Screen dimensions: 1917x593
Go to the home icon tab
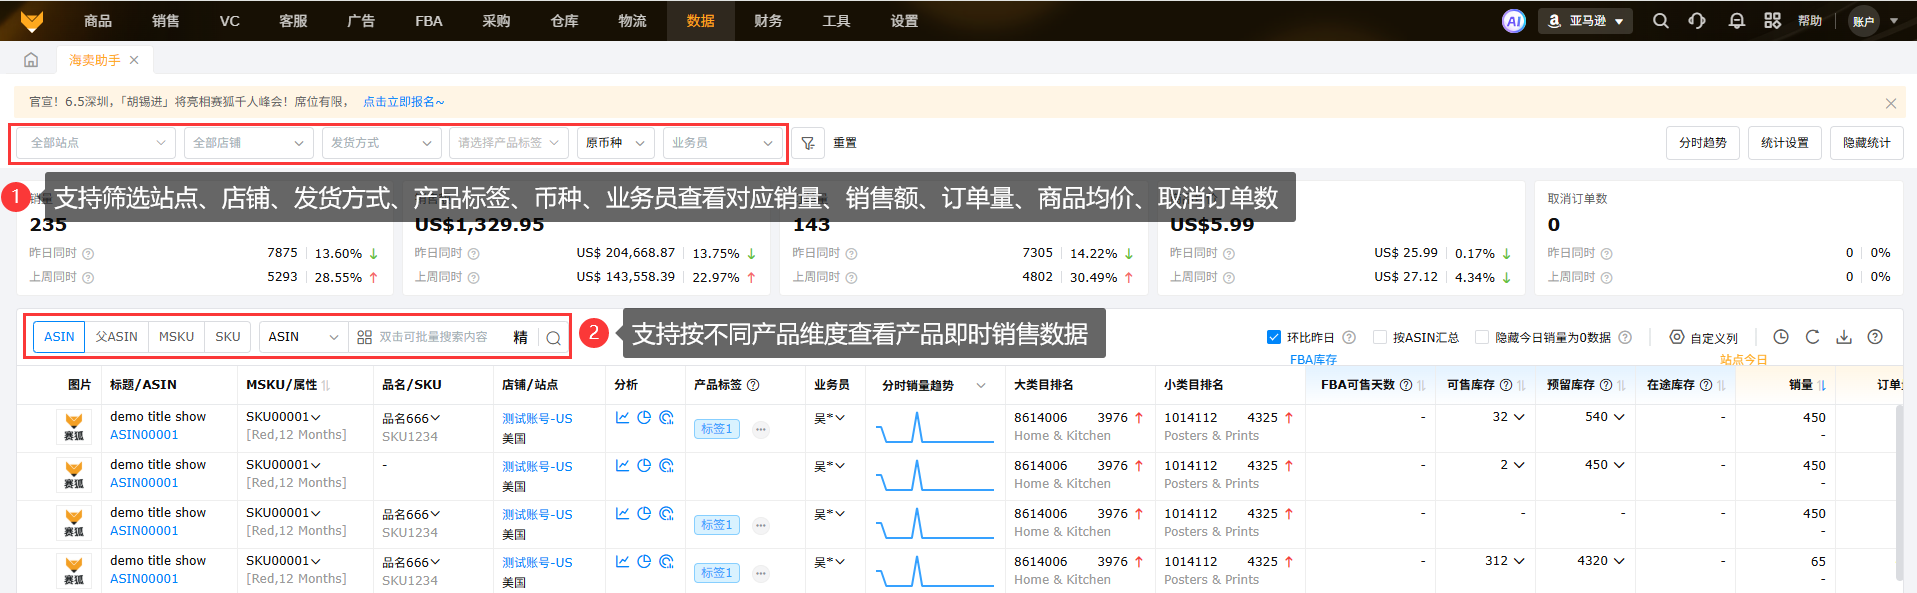click(x=31, y=60)
